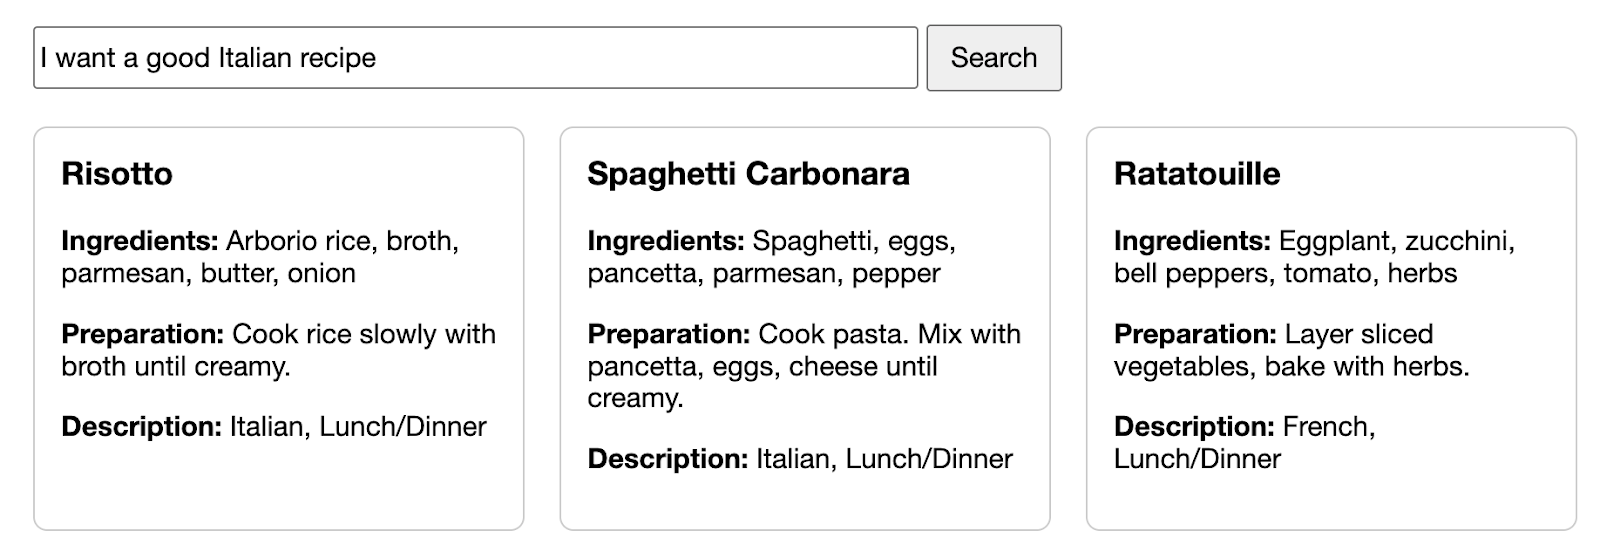Image resolution: width=1600 pixels, height=551 pixels.
Task: Choose the Ratatouille recipe title
Action: [1197, 174]
